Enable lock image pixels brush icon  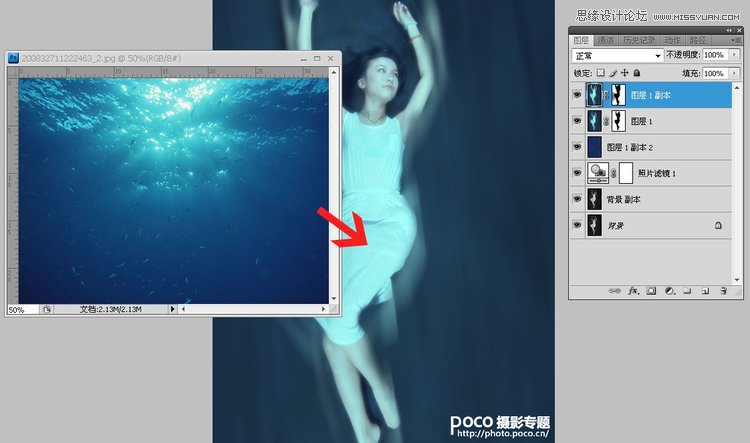pos(613,73)
